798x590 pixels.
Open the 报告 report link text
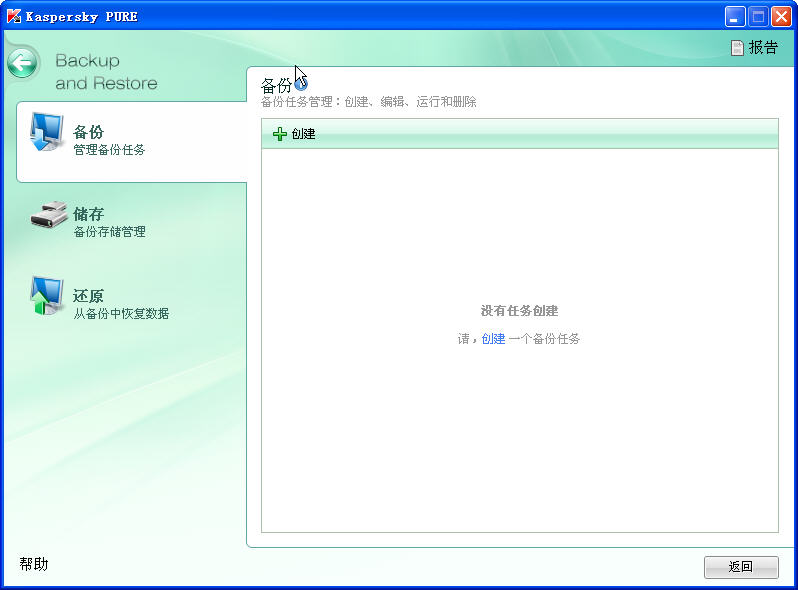tap(763, 48)
